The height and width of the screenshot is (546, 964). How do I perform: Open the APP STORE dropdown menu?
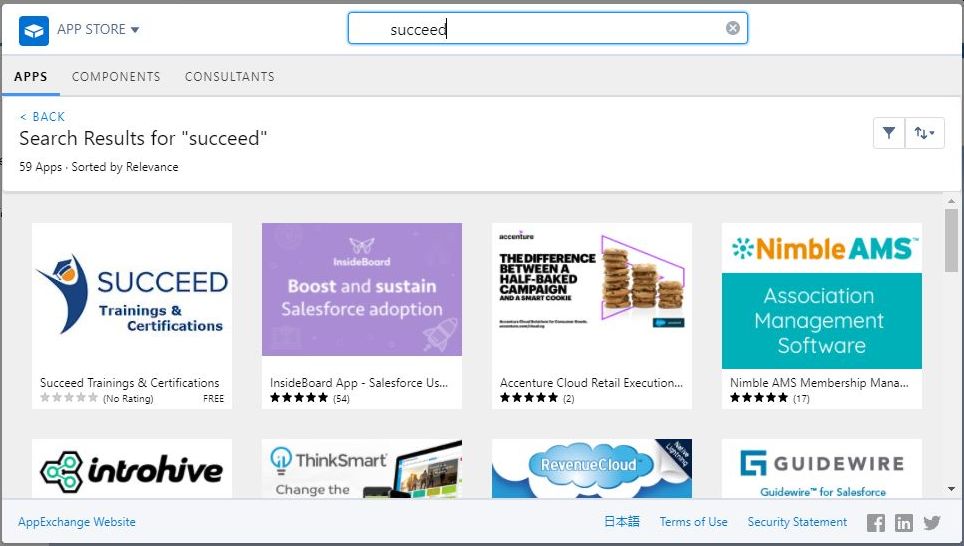pyautogui.click(x=98, y=30)
